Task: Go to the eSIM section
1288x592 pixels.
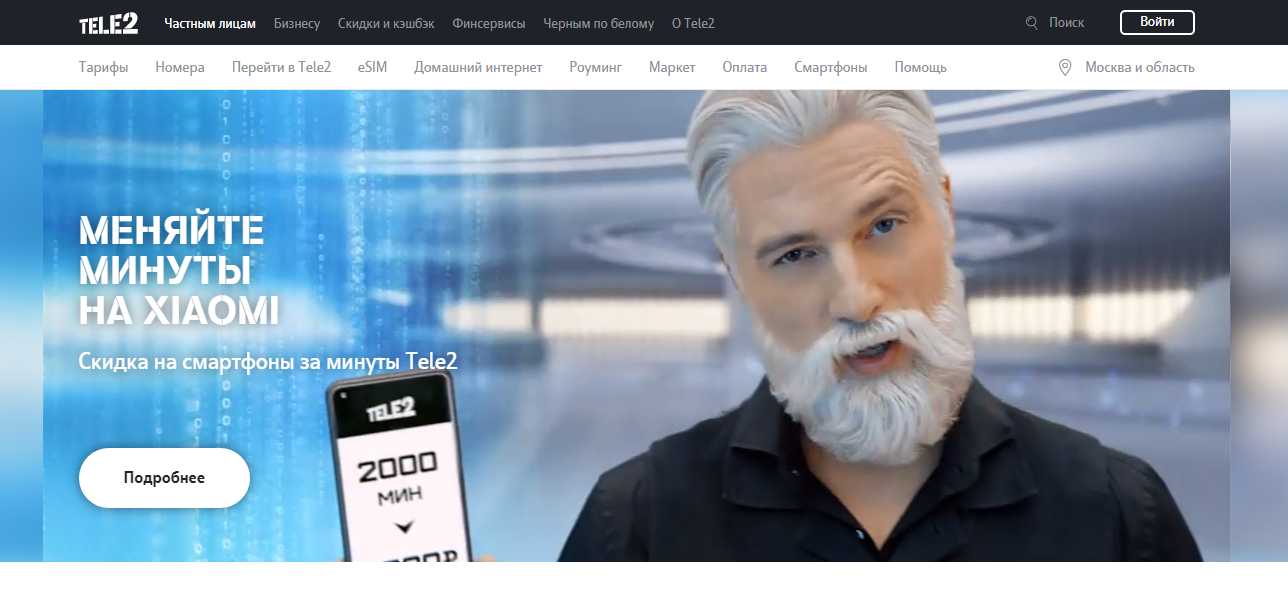Action: (x=372, y=68)
